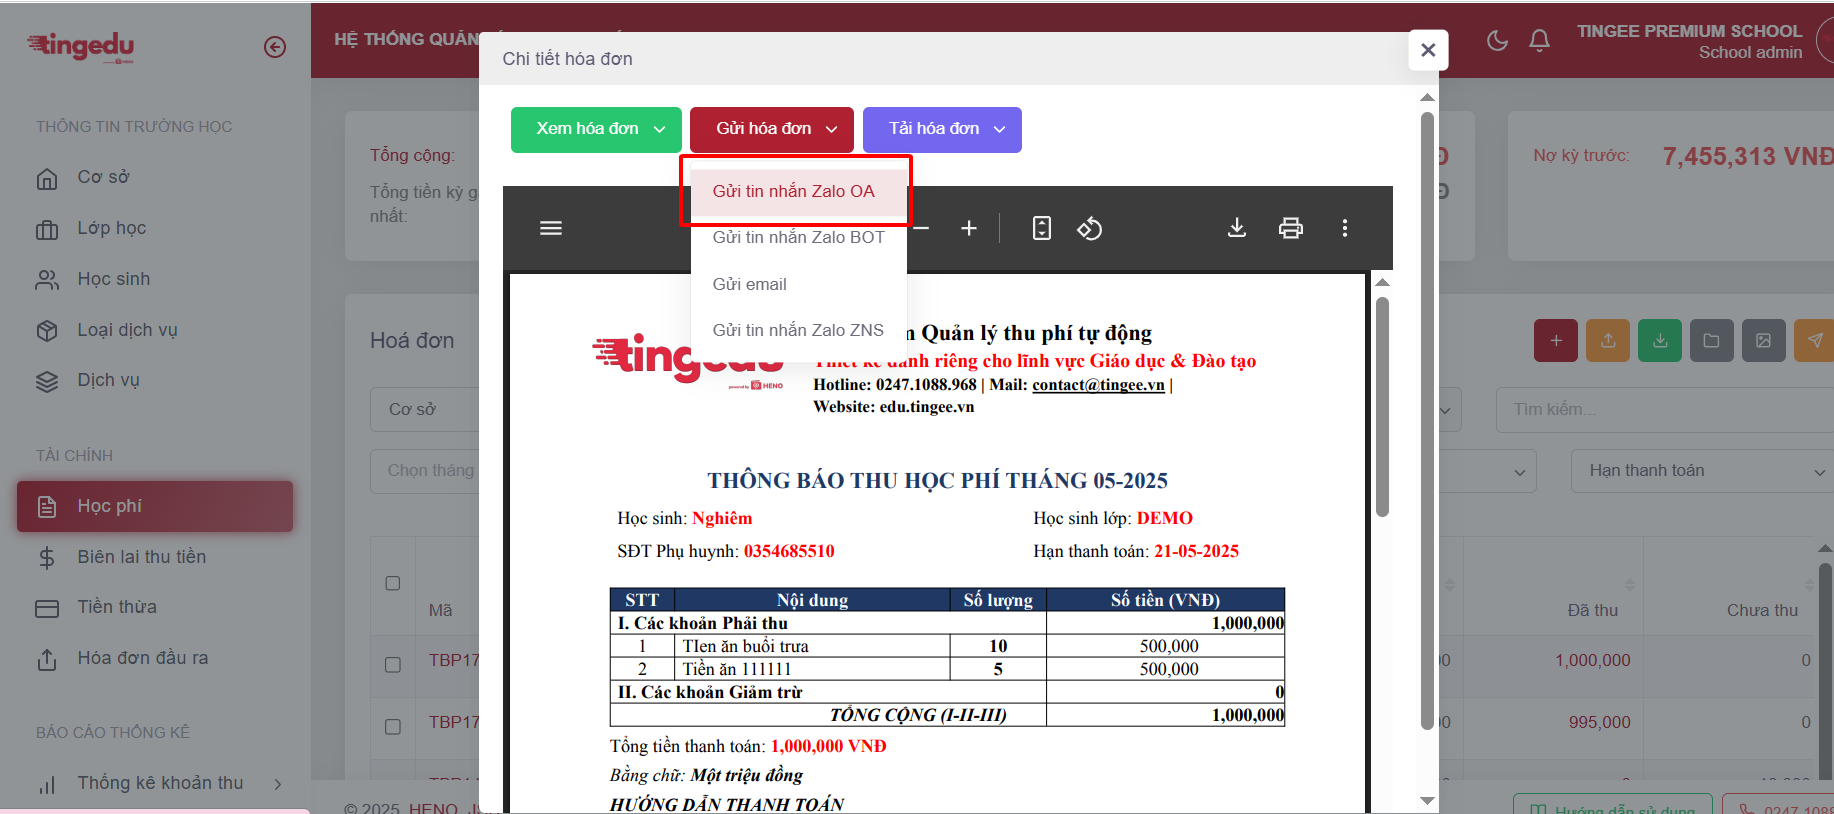Click the gray folder button
This screenshot has width=1834, height=814.
tap(1712, 341)
